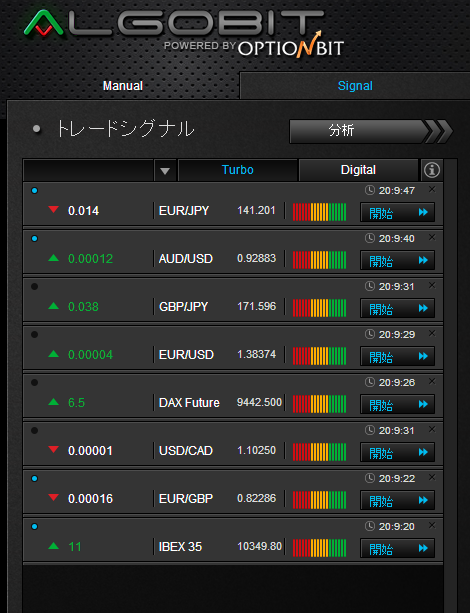Image resolution: width=470 pixels, height=613 pixels.
Task: Switch to the Manual tab
Action: 122,86
